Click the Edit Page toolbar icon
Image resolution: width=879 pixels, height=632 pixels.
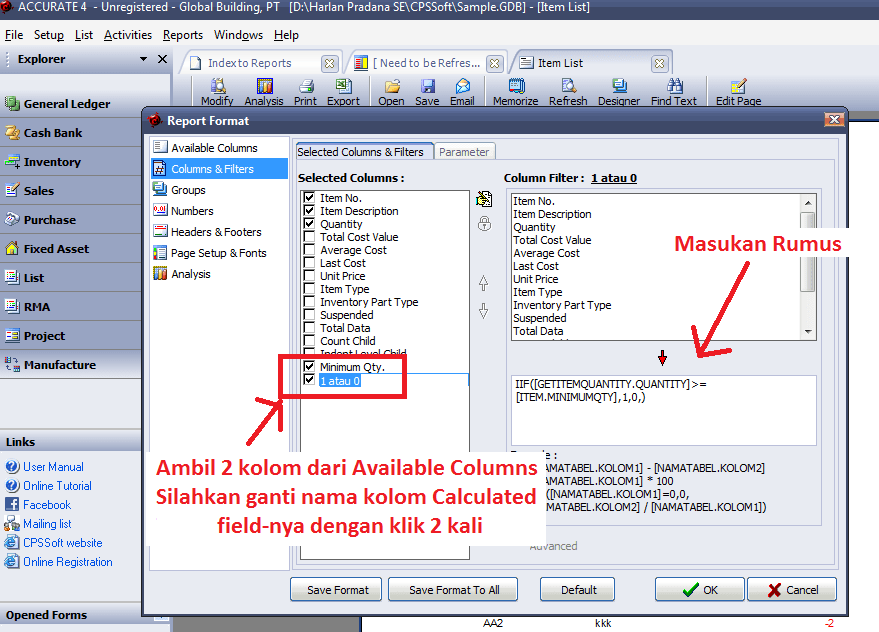click(x=738, y=86)
